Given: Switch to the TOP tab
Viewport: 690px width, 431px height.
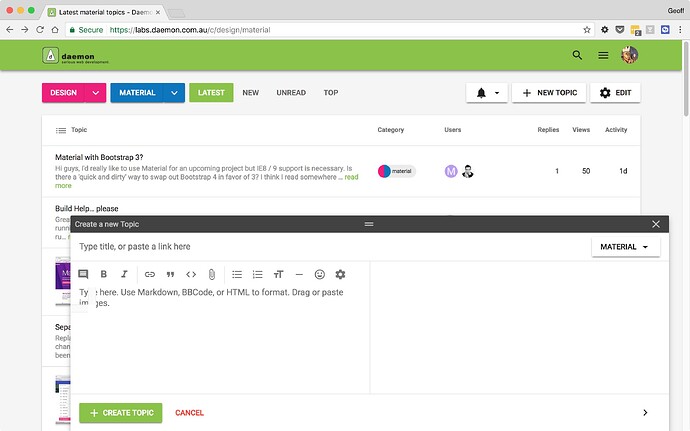Looking at the screenshot, I should [x=330, y=93].
